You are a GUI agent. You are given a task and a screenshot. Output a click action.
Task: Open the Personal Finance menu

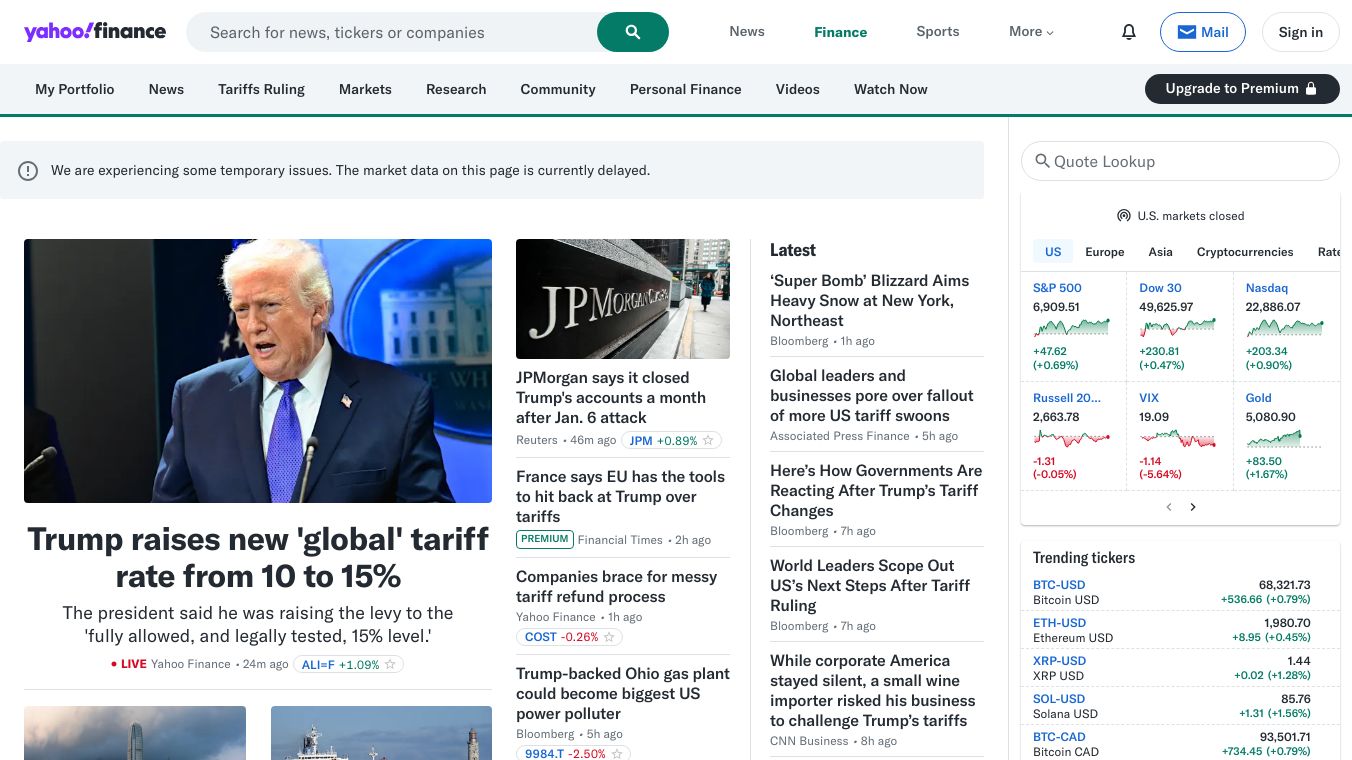click(x=686, y=89)
